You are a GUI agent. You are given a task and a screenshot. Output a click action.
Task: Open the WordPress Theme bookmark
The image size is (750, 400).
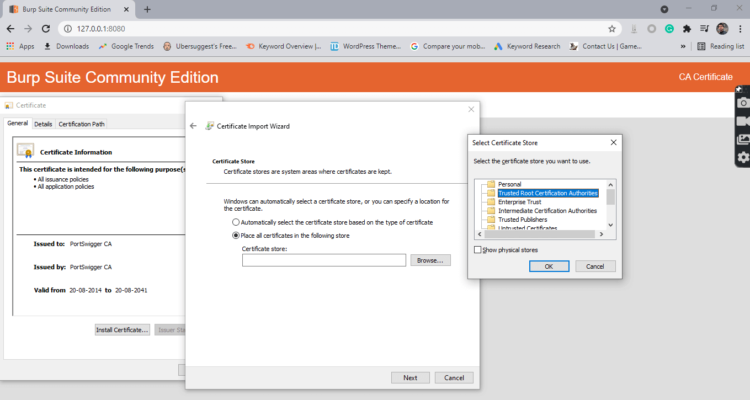[x=366, y=46]
